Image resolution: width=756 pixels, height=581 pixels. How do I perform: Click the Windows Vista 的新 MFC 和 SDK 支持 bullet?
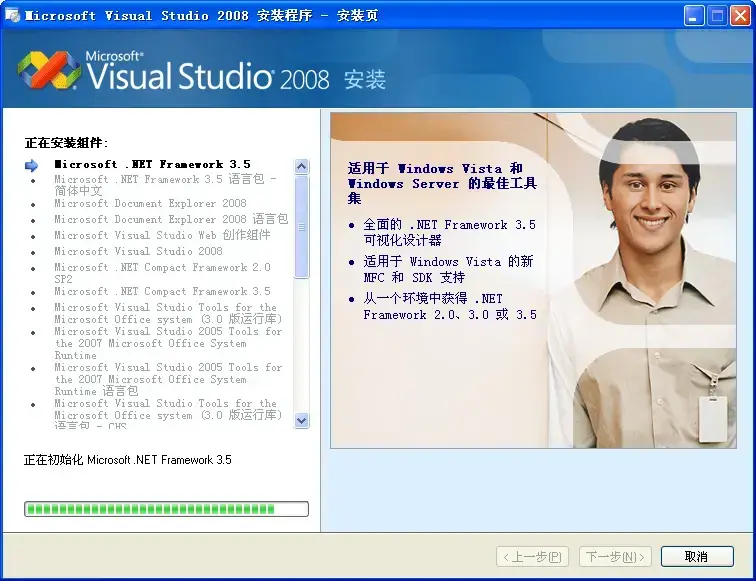pos(448,269)
